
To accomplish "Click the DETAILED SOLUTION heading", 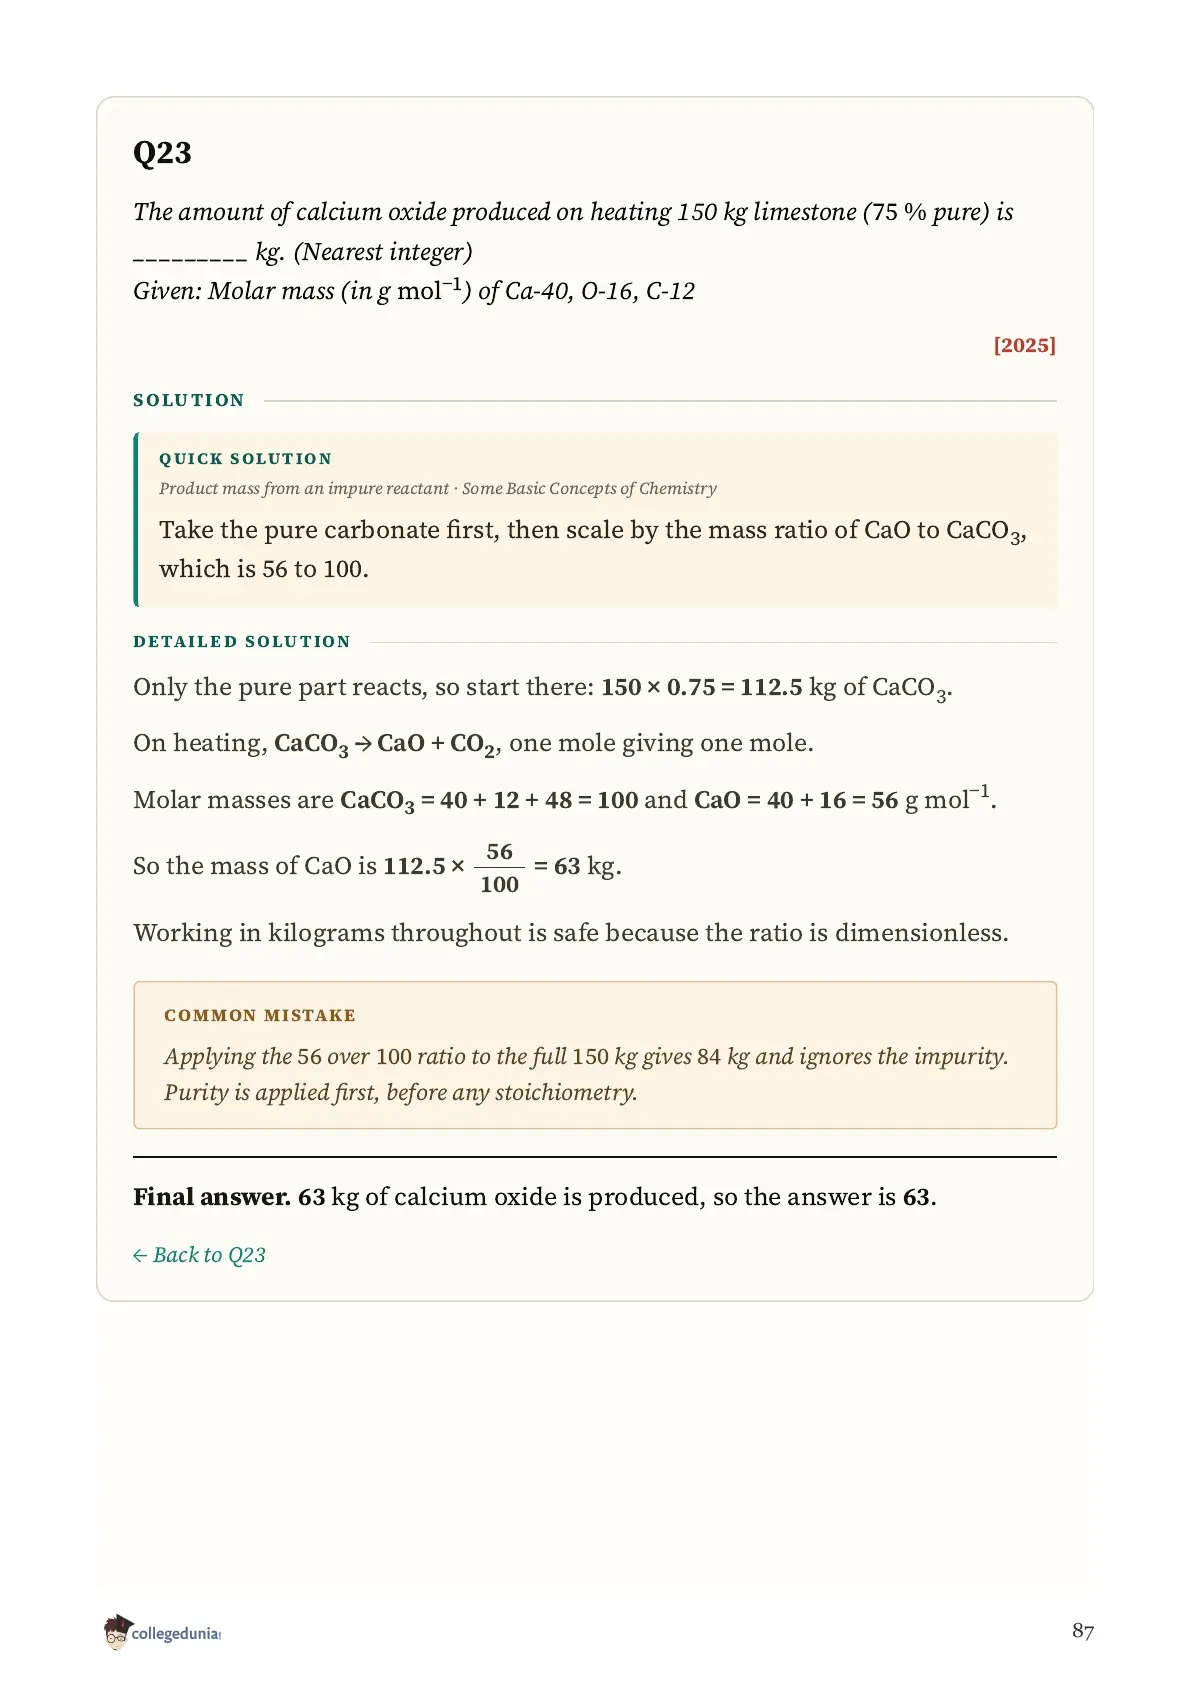I will pyautogui.click(x=242, y=642).
